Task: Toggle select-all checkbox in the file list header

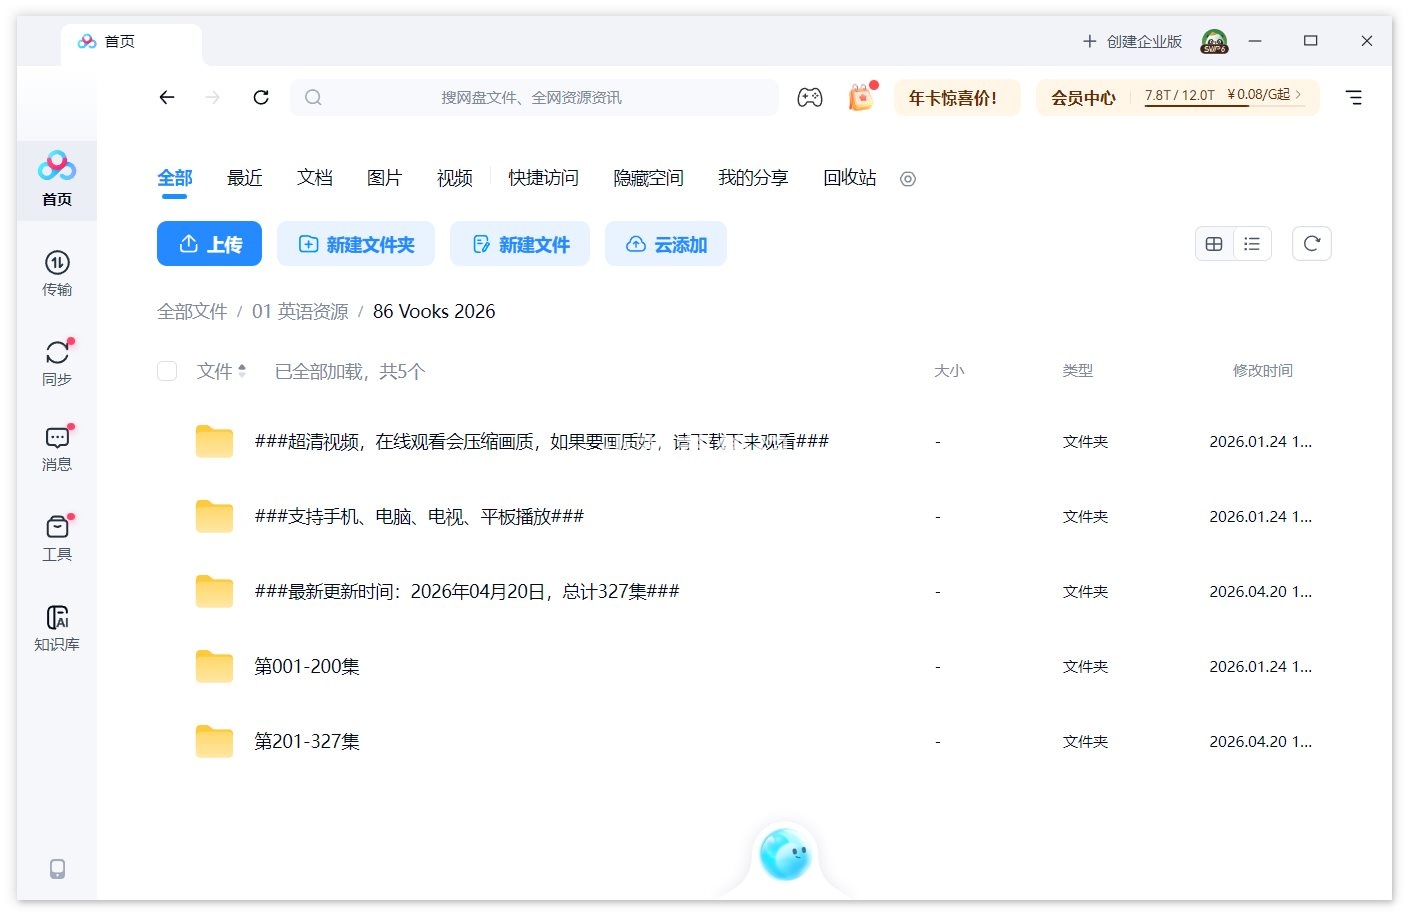Action: [167, 370]
